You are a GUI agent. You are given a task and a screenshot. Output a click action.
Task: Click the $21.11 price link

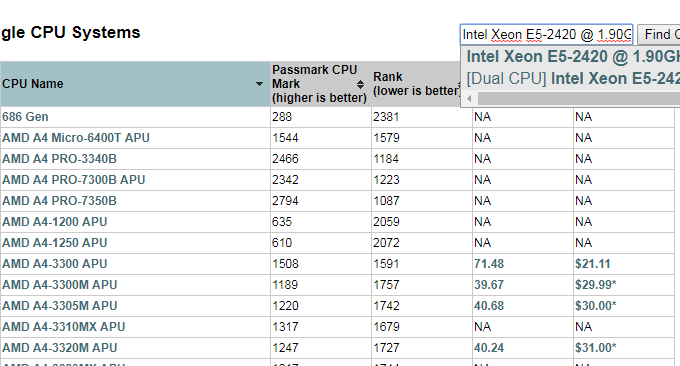point(592,264)
